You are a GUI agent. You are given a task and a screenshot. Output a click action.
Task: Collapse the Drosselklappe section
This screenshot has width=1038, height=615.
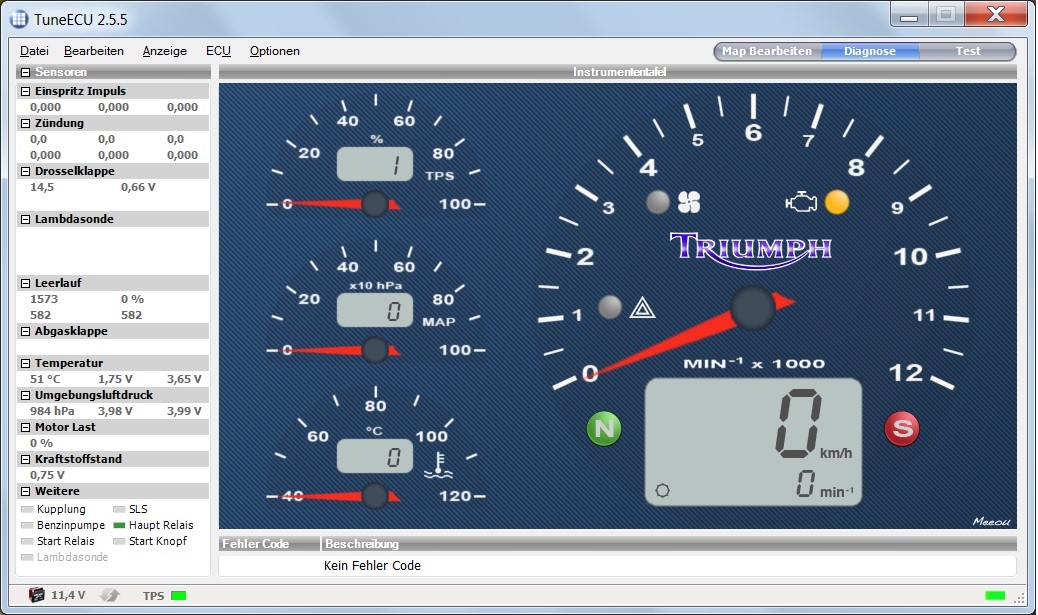(x=25, y=171)
